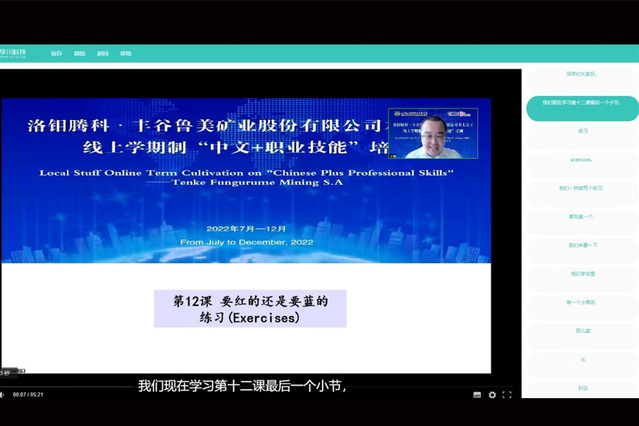Click the second menu item in teal header

79,53
